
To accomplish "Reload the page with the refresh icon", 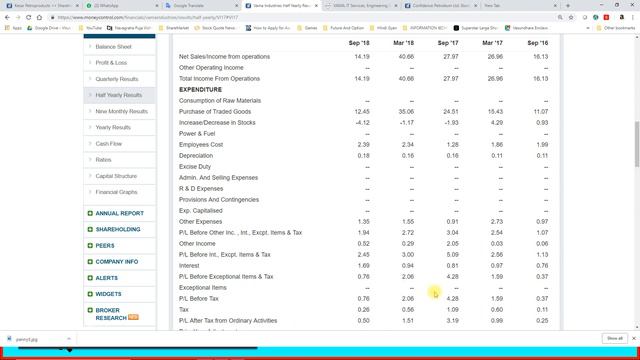I will point(29,18).
